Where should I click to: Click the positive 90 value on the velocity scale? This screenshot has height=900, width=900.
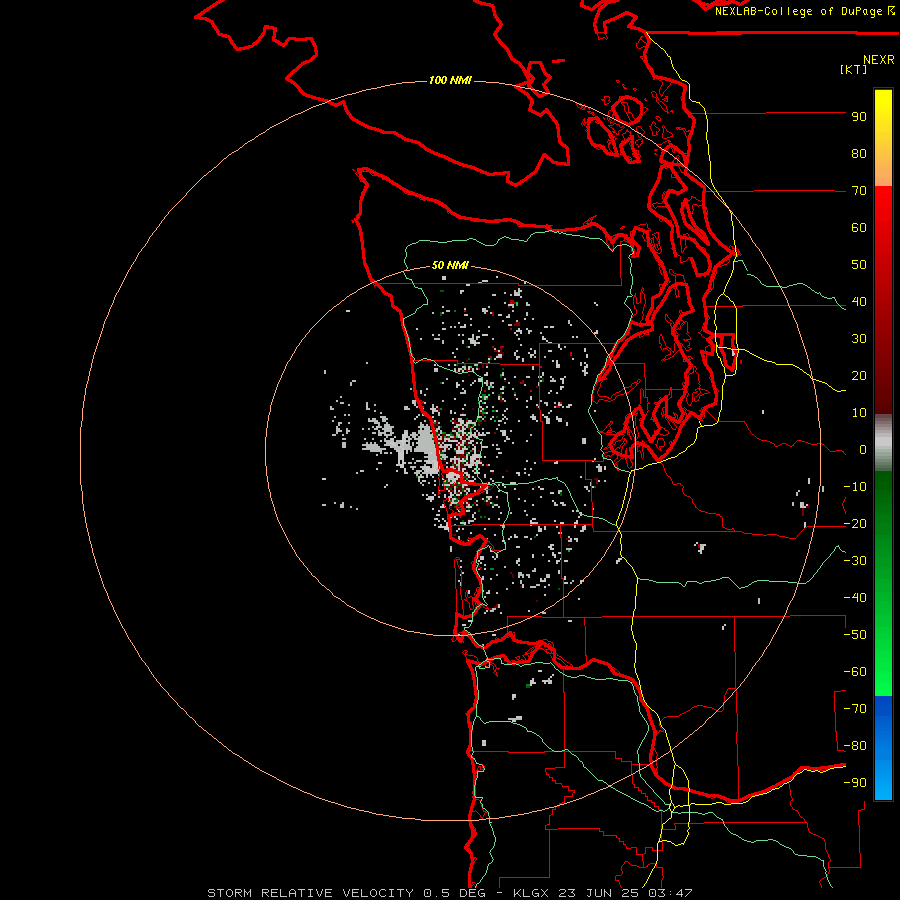click(859, 117)
